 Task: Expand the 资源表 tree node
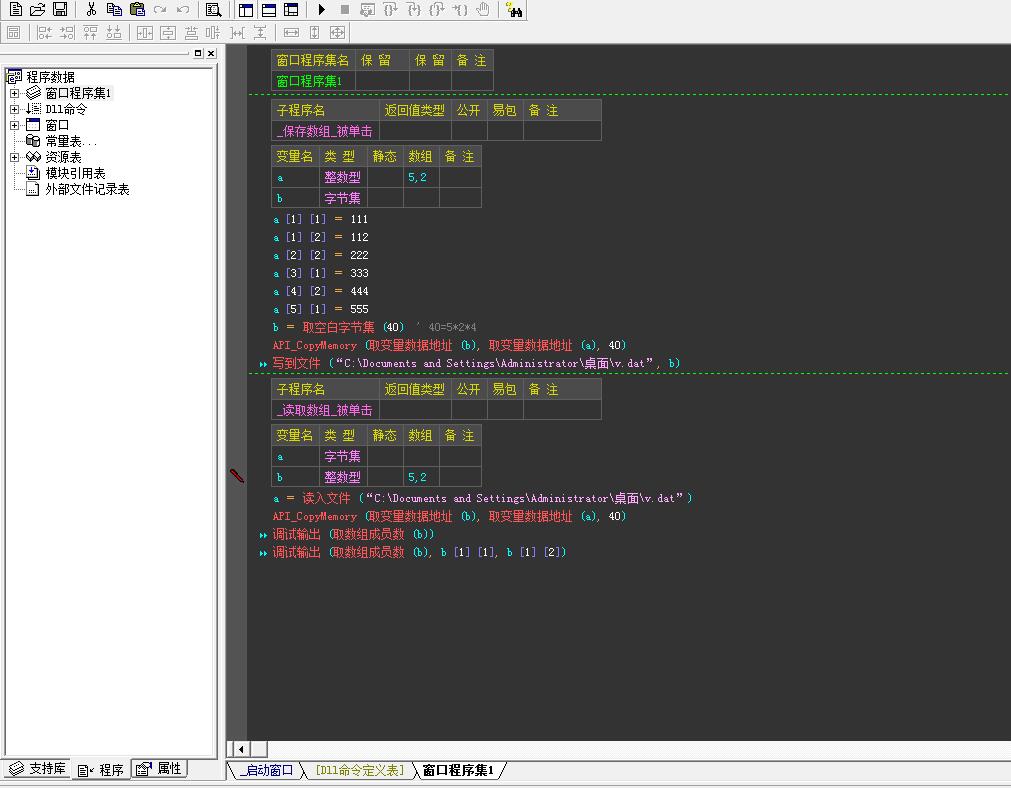pos(14,157)
